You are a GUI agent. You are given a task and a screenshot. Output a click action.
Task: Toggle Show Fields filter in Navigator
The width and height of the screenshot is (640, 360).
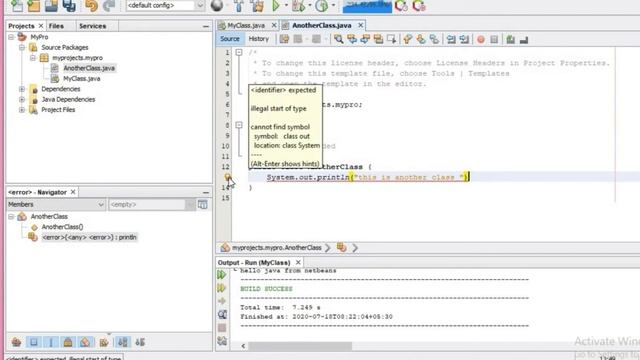[33, 342]
